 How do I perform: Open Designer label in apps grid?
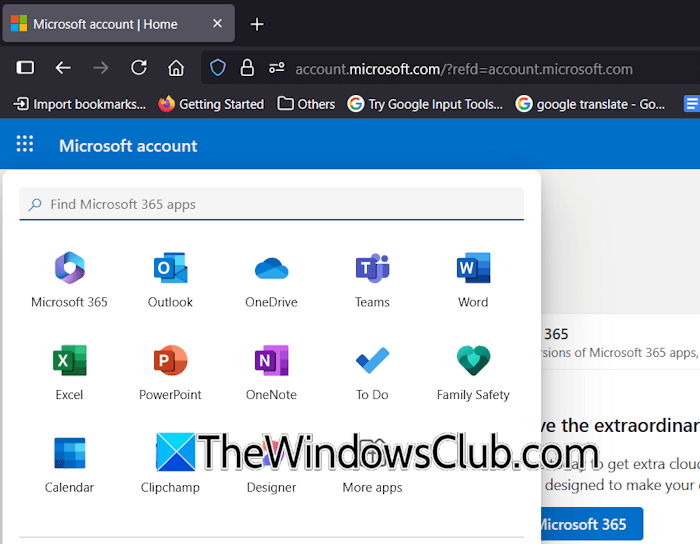(271, 487)
